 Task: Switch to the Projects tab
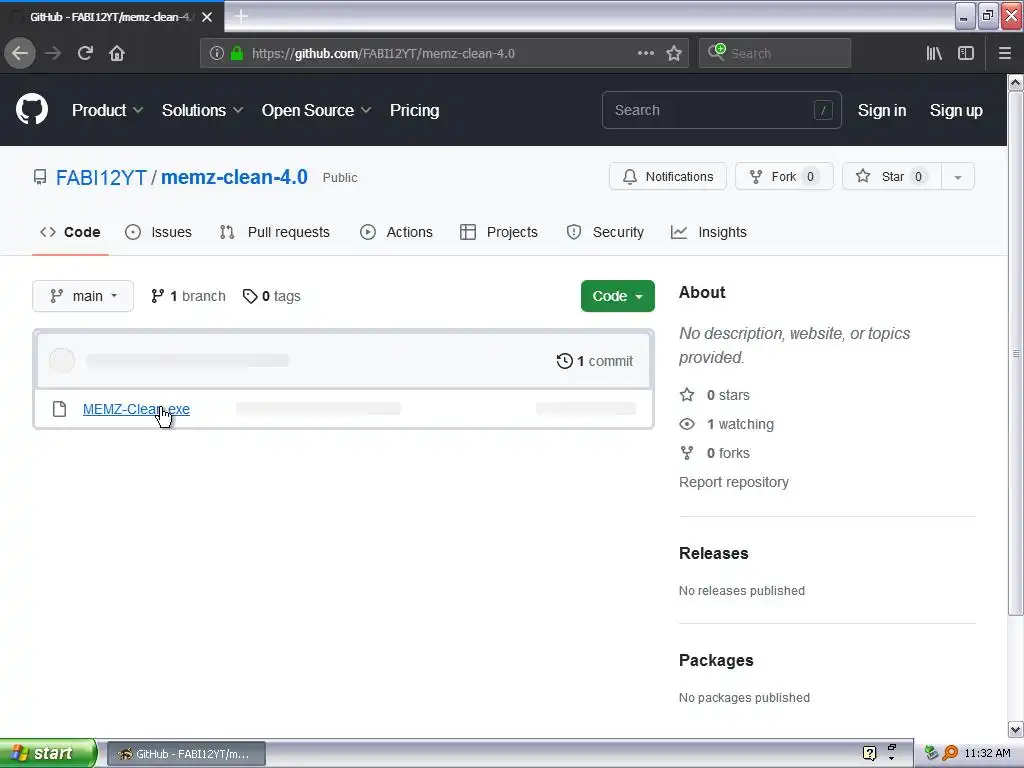click(499, 232)
